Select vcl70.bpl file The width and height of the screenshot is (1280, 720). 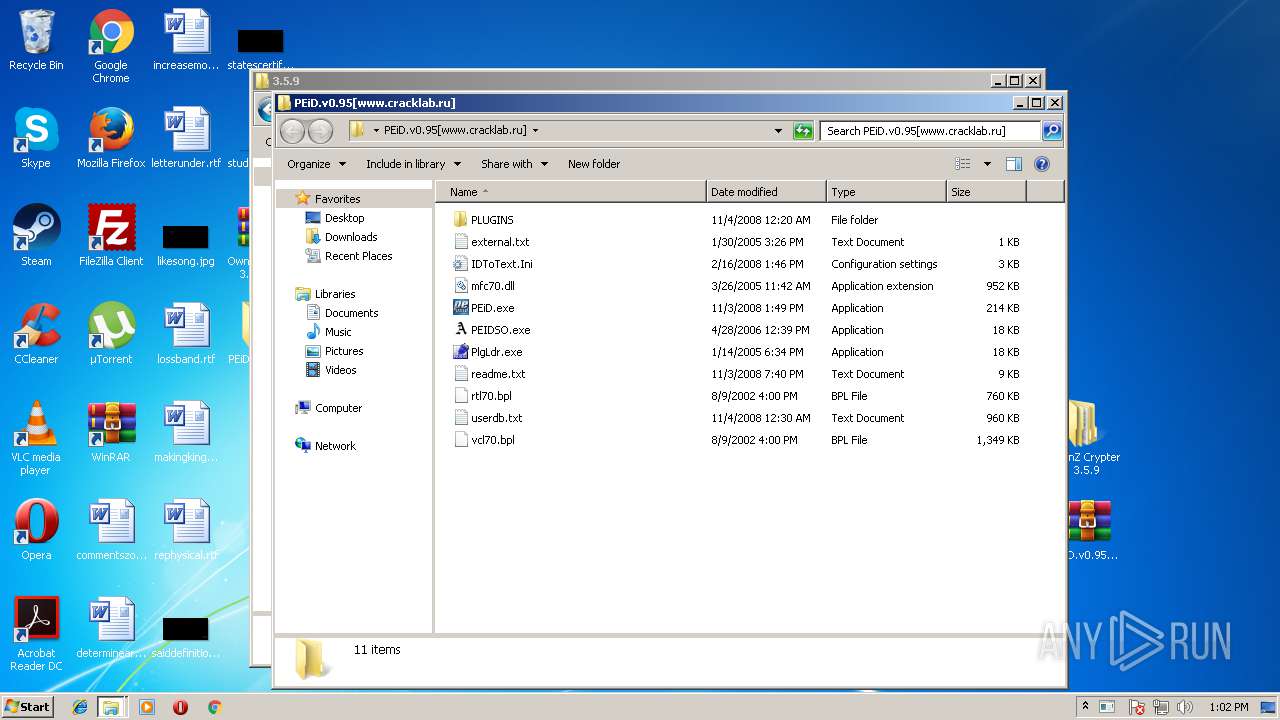[x=493, y=440]
